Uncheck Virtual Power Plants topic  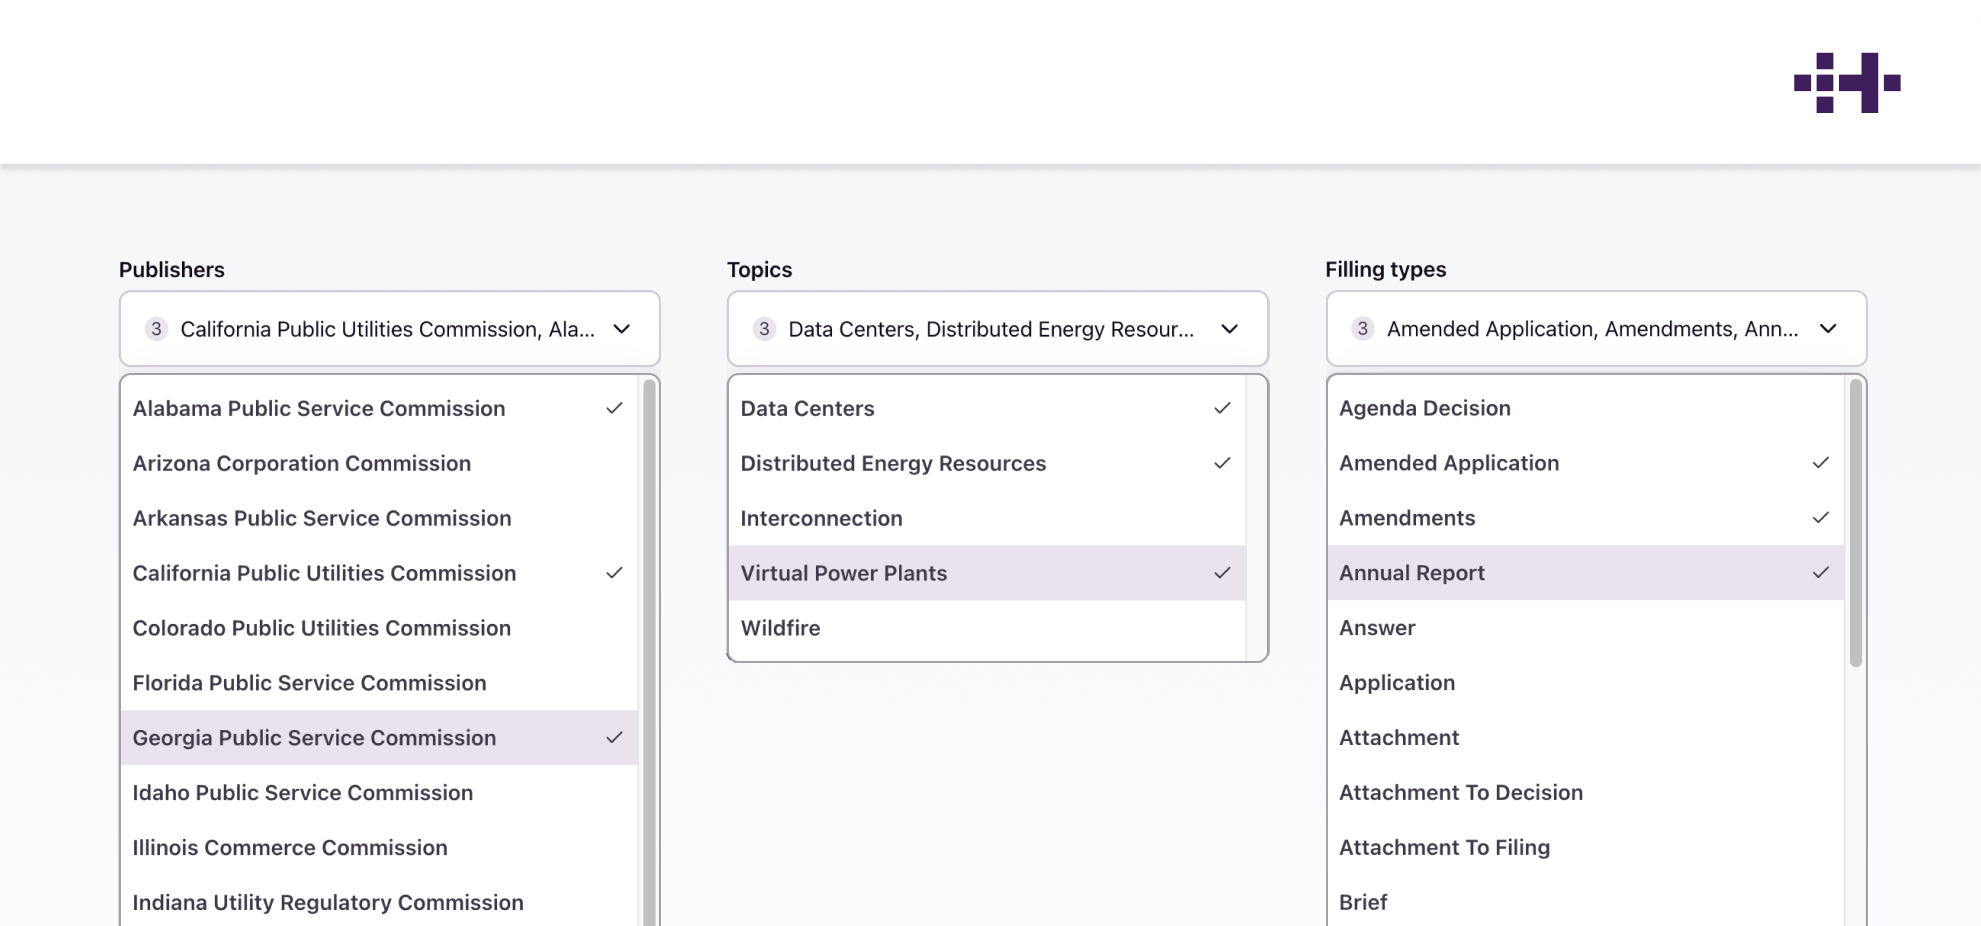[x=987, y=573]
